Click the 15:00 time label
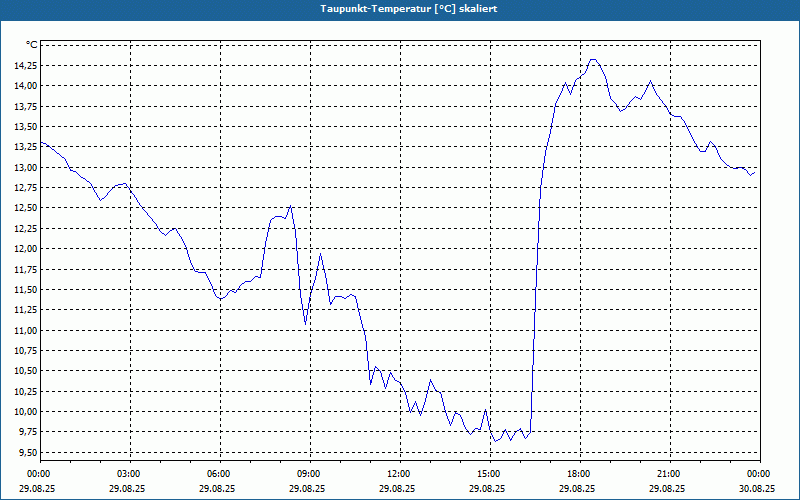The width and height of the screenshot is (800, 500). tap(490, 474)
